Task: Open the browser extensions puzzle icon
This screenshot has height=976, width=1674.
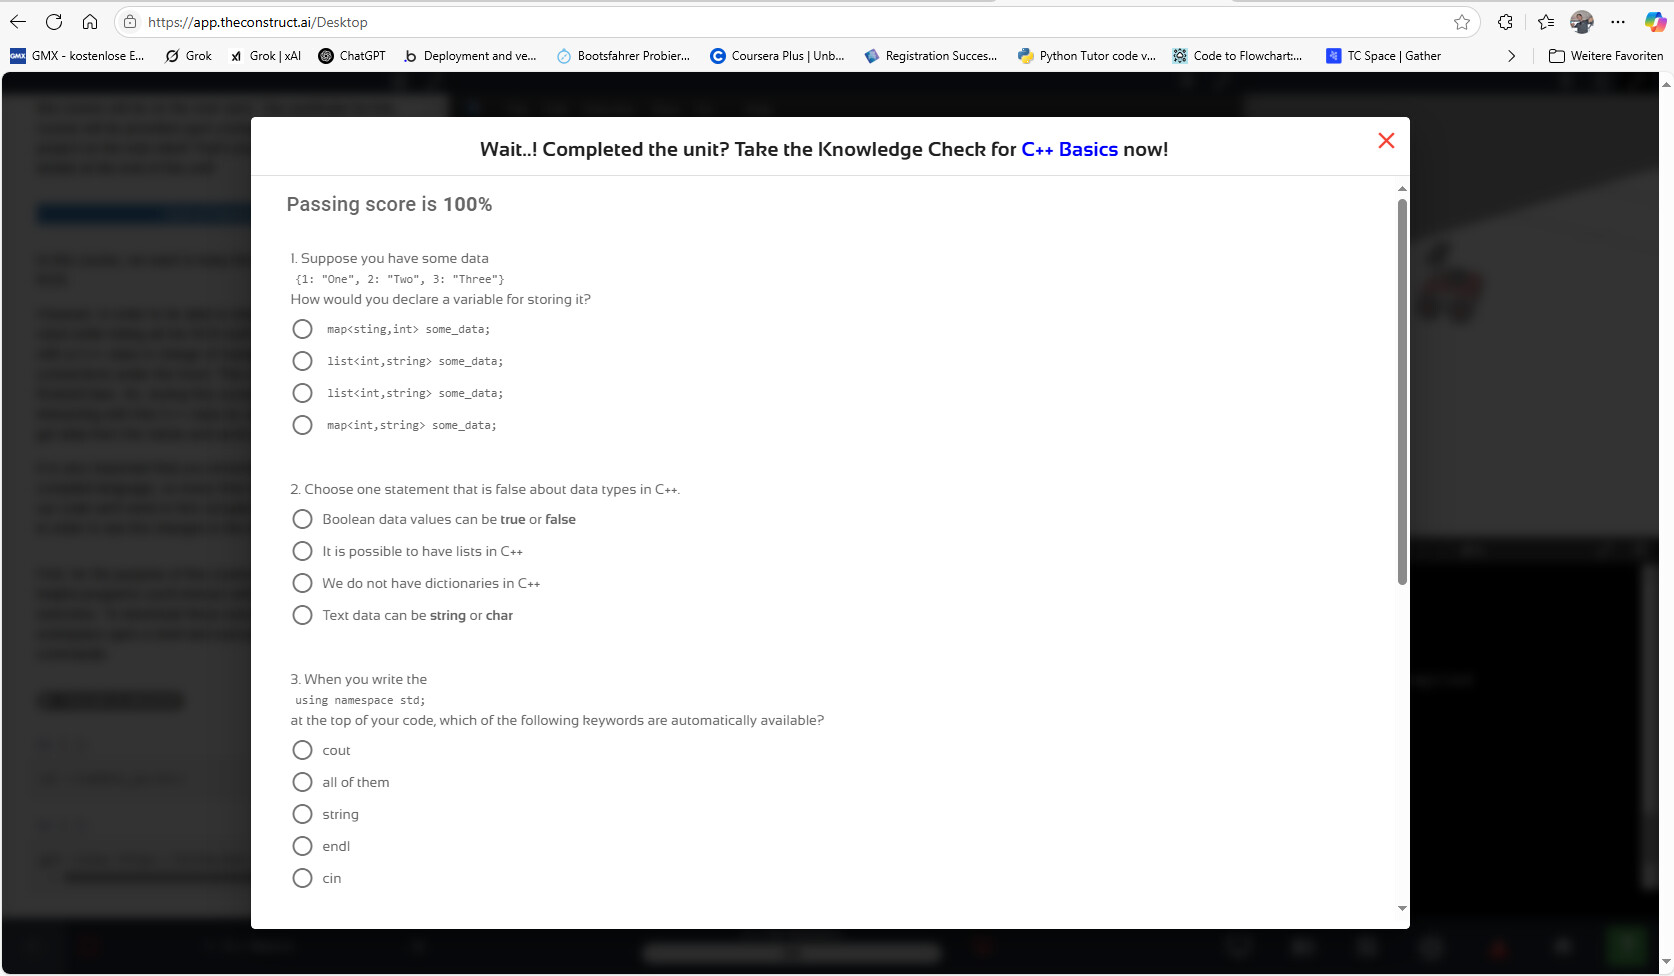Action: pos(1505,22)
